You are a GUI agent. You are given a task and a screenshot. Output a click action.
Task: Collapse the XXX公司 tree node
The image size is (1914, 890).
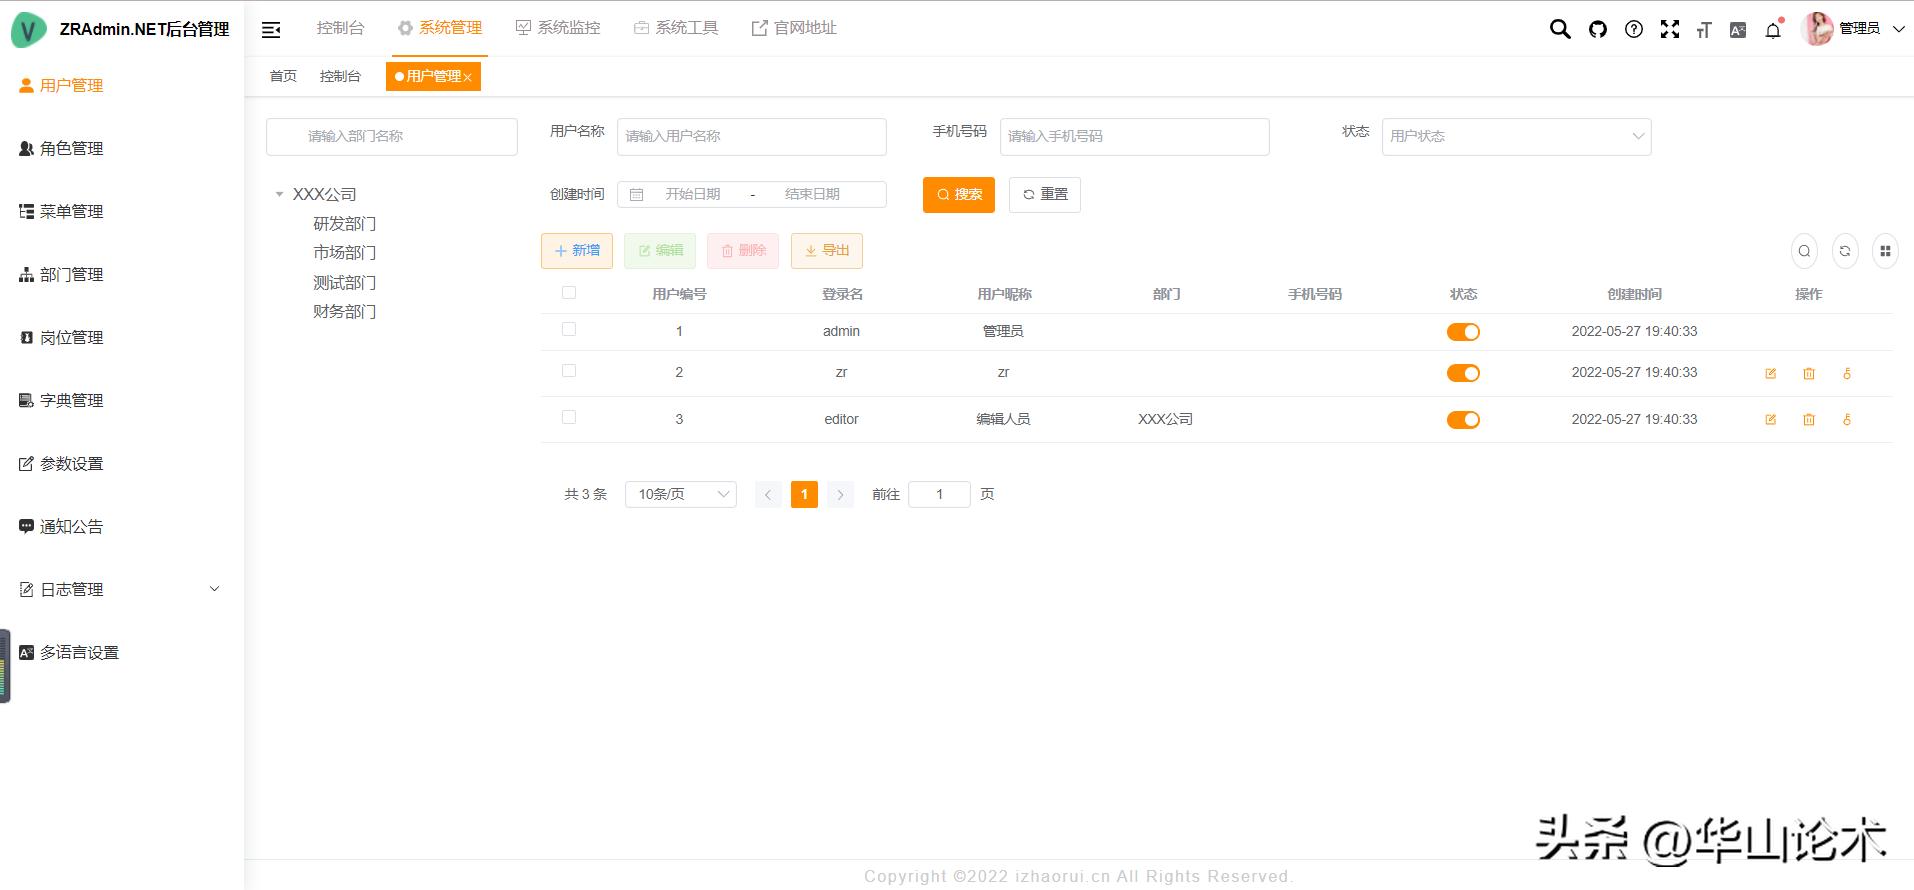(x=279, y=194)
